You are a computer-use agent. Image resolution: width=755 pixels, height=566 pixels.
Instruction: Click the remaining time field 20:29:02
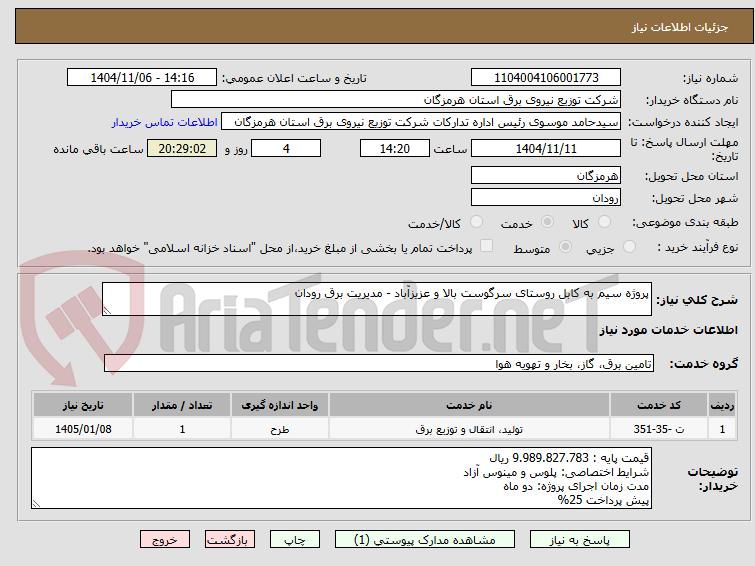[x=182, y=148]
